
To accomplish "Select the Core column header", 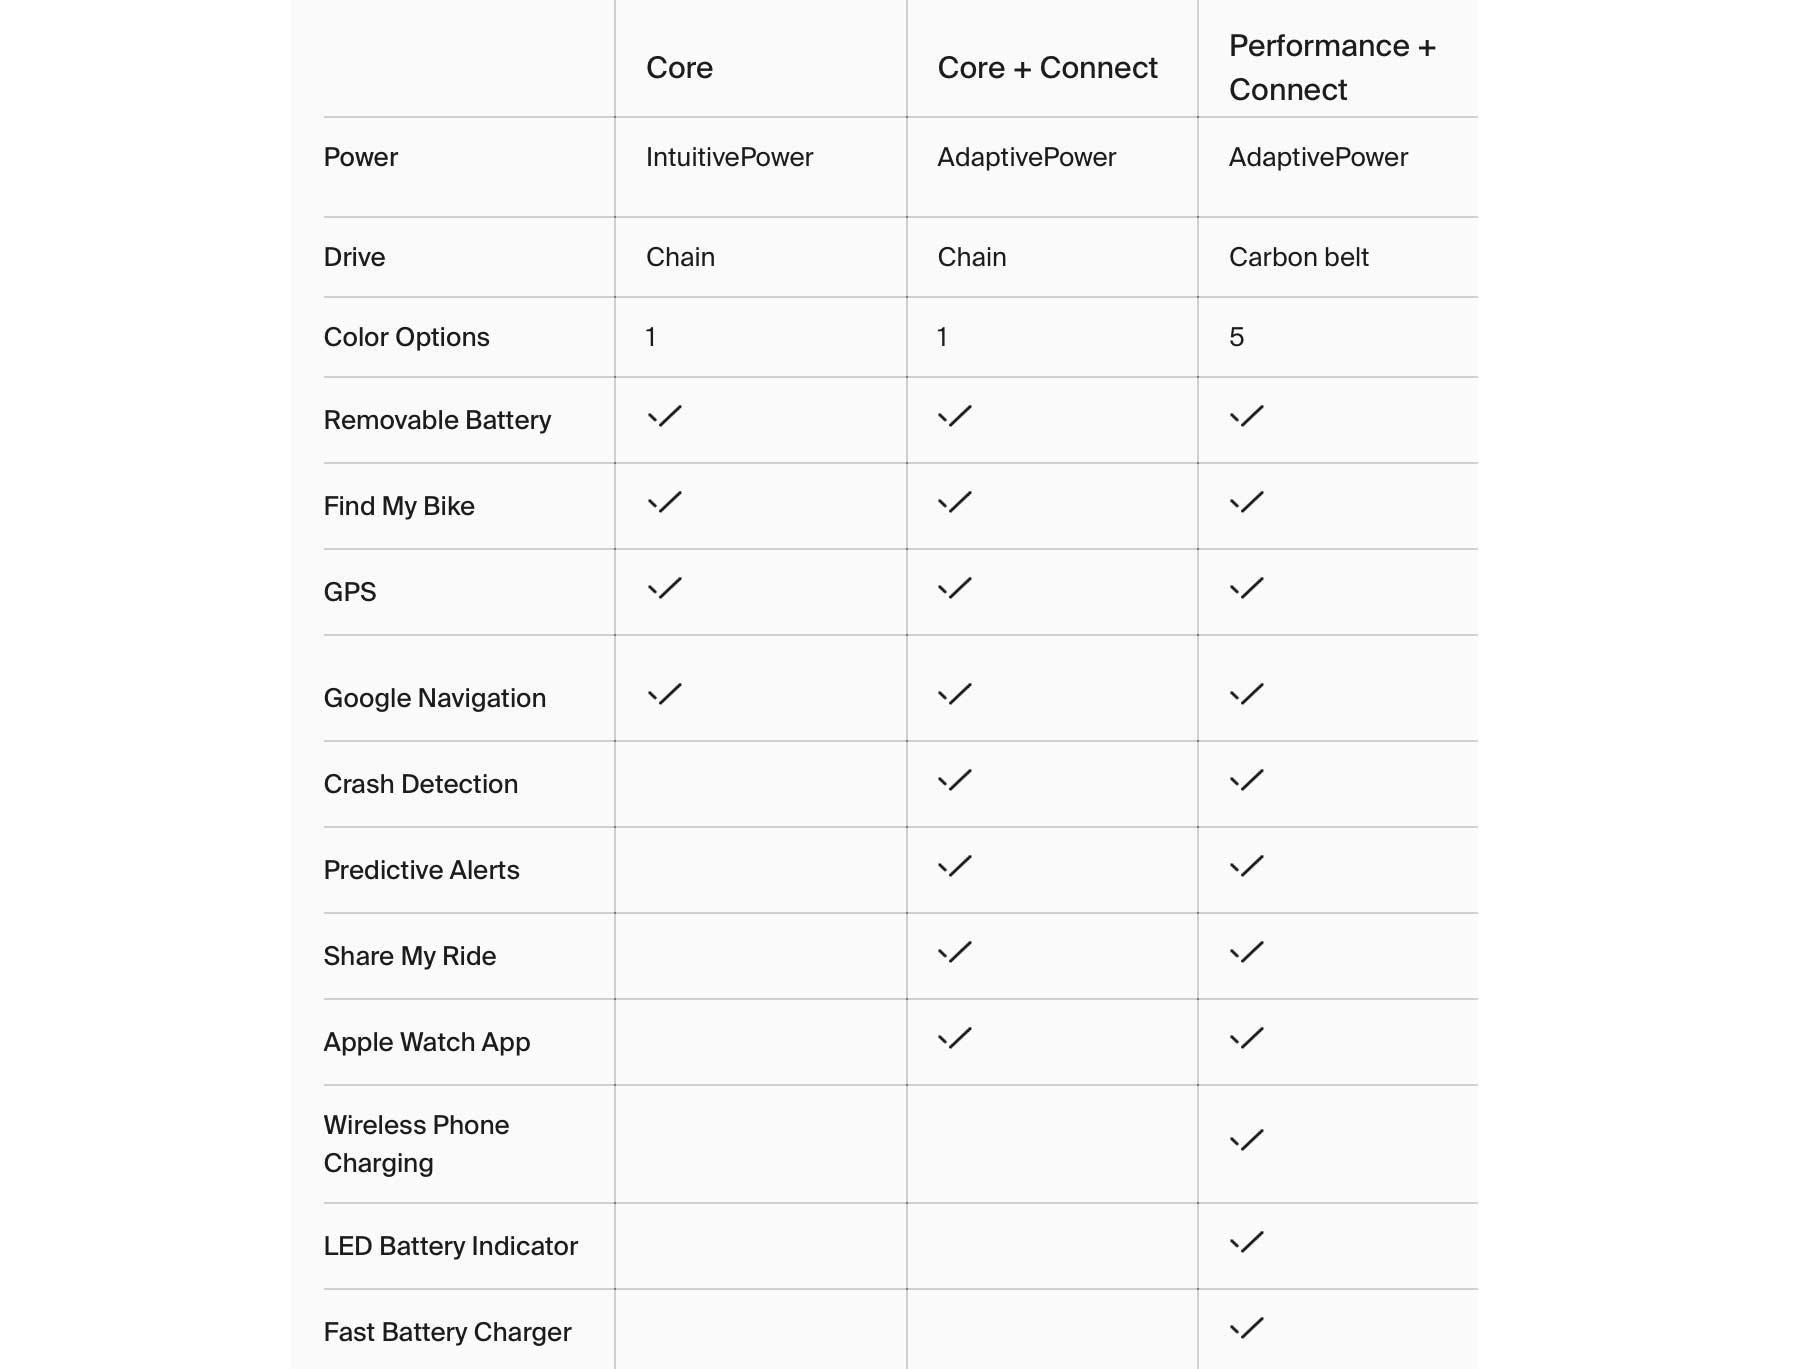I will (x=679, y=68).
